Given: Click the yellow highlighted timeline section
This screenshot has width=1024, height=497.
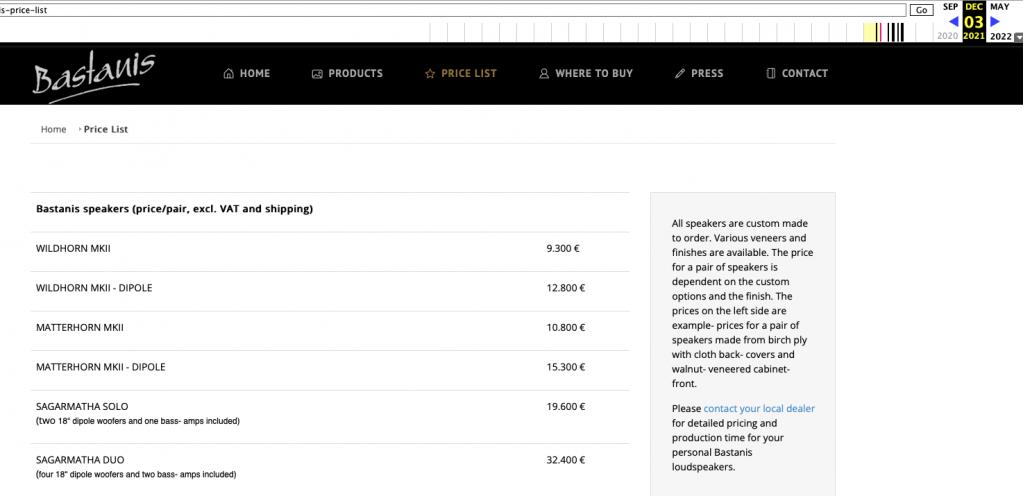Looking at the screenshot, I should tap(868, 32).
